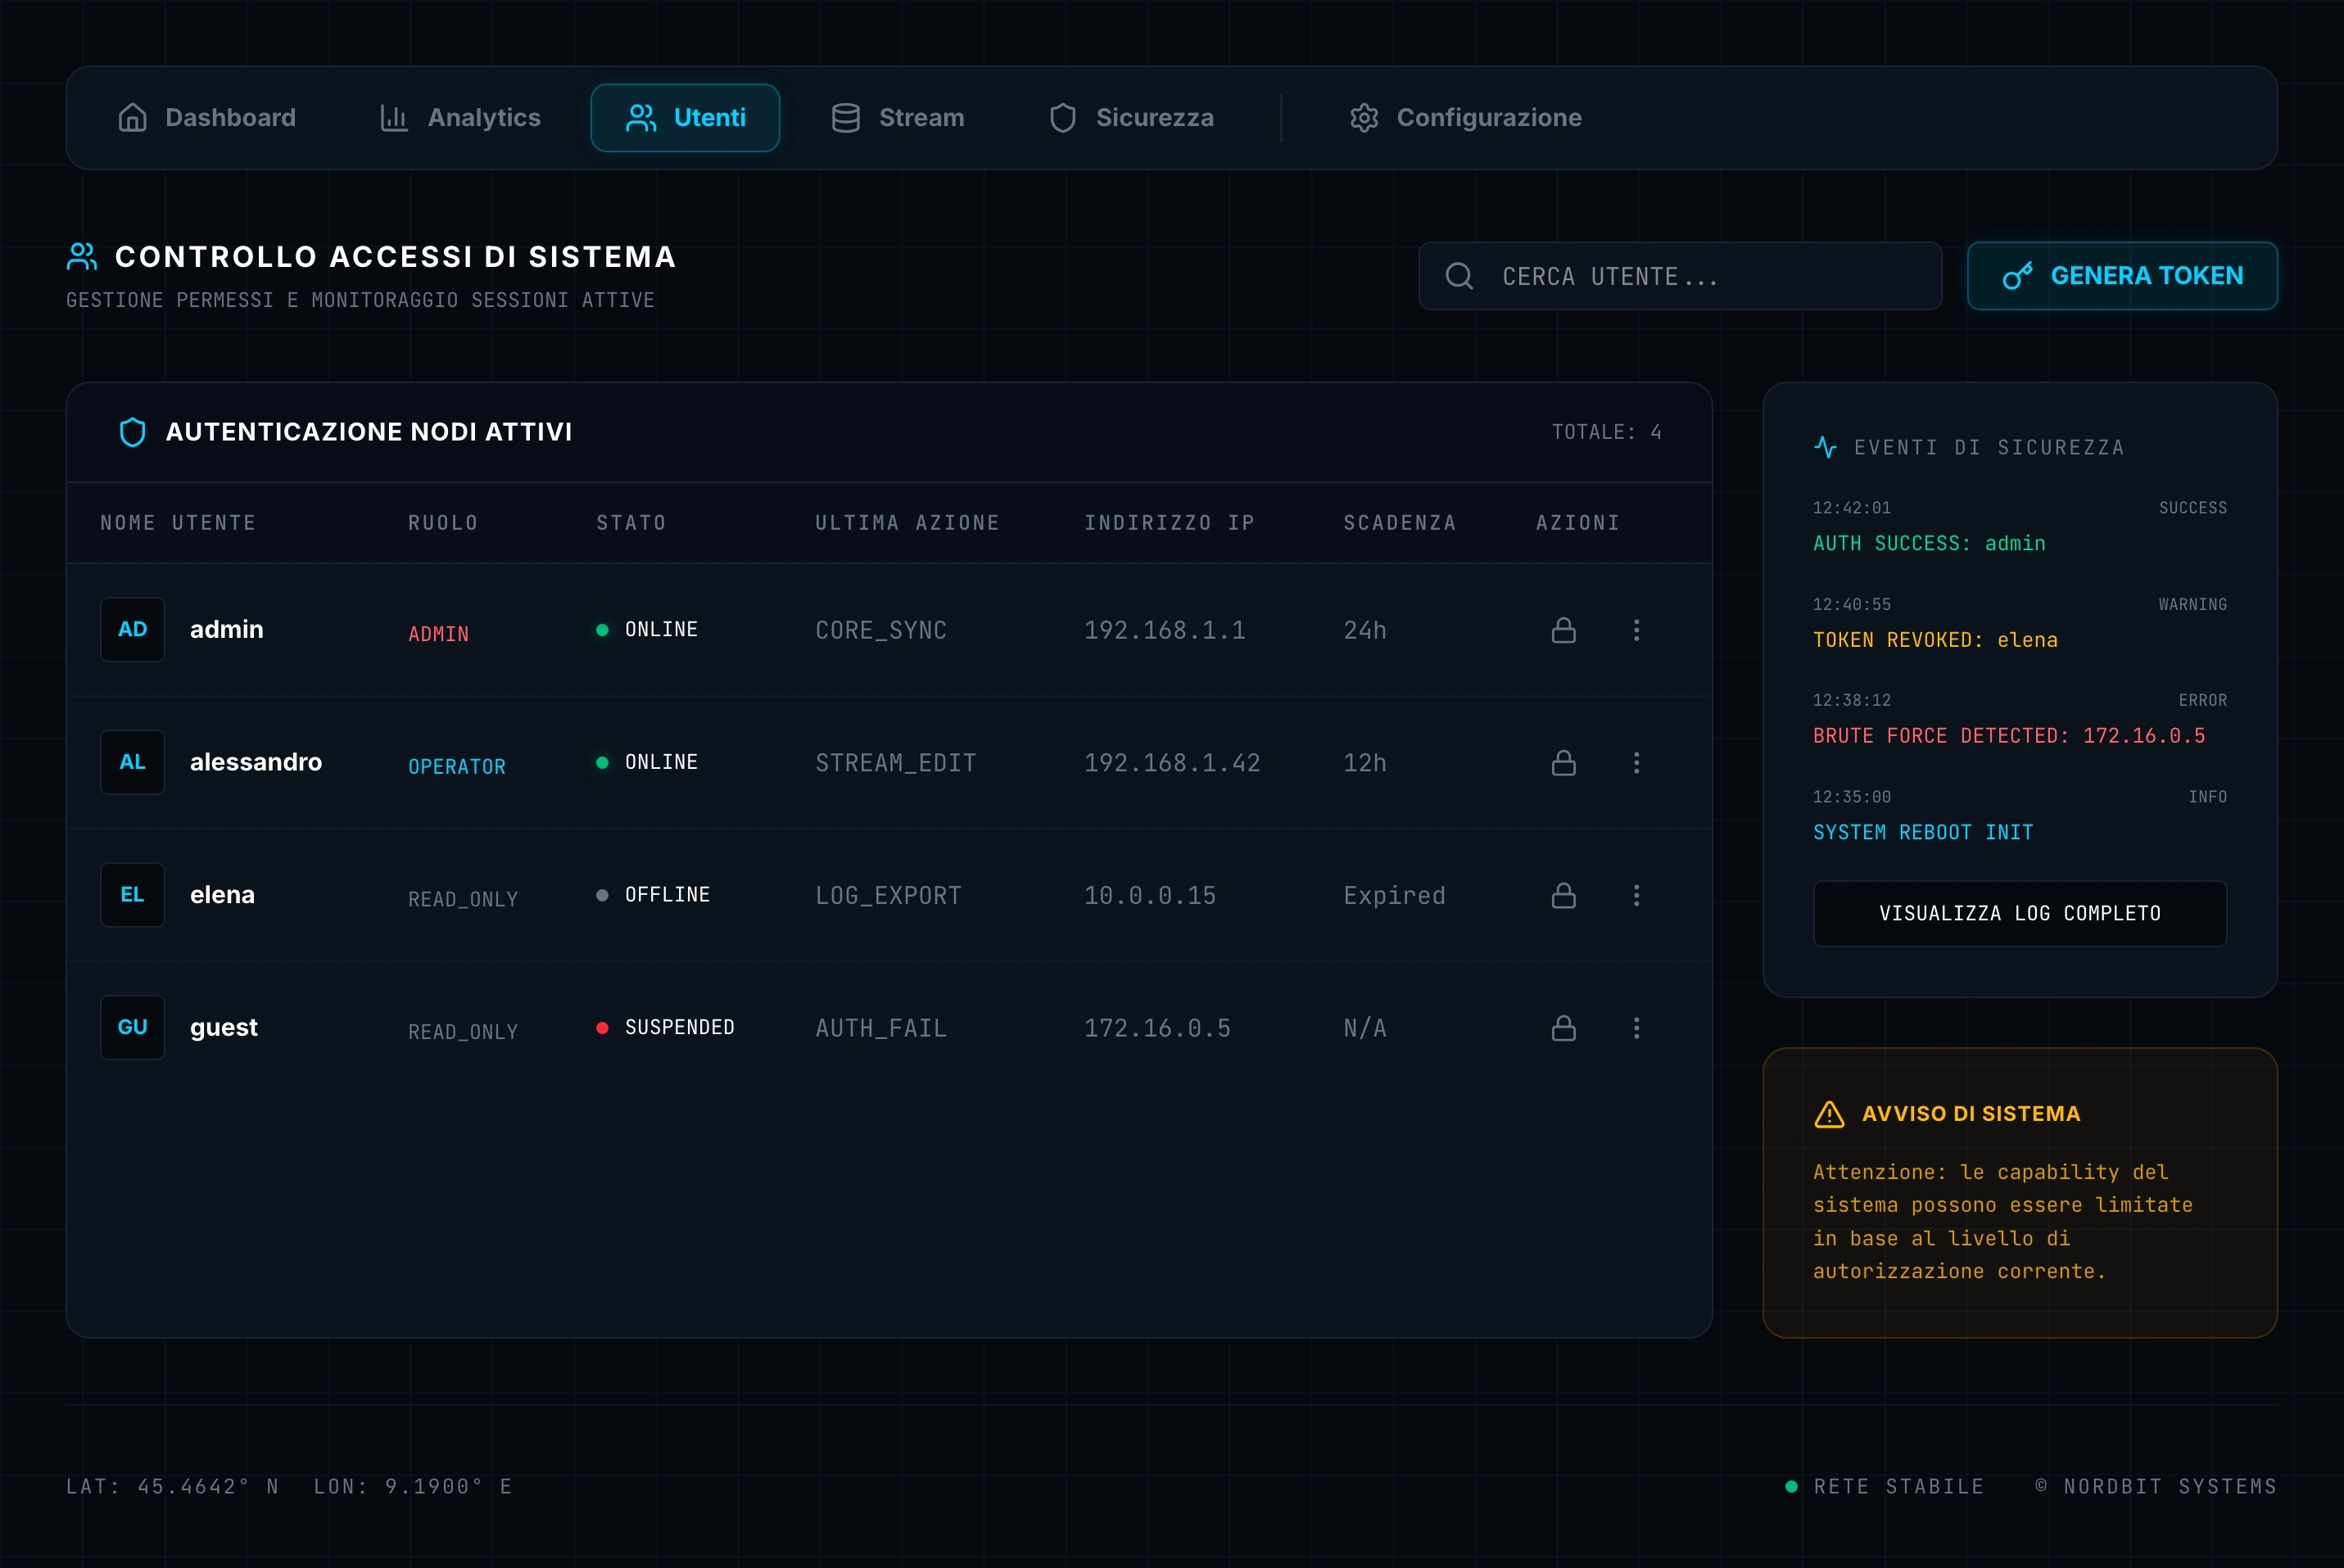The image size is (2344, 1568).
Task: Click the AD avatar badge
Action: click(132, 630)
